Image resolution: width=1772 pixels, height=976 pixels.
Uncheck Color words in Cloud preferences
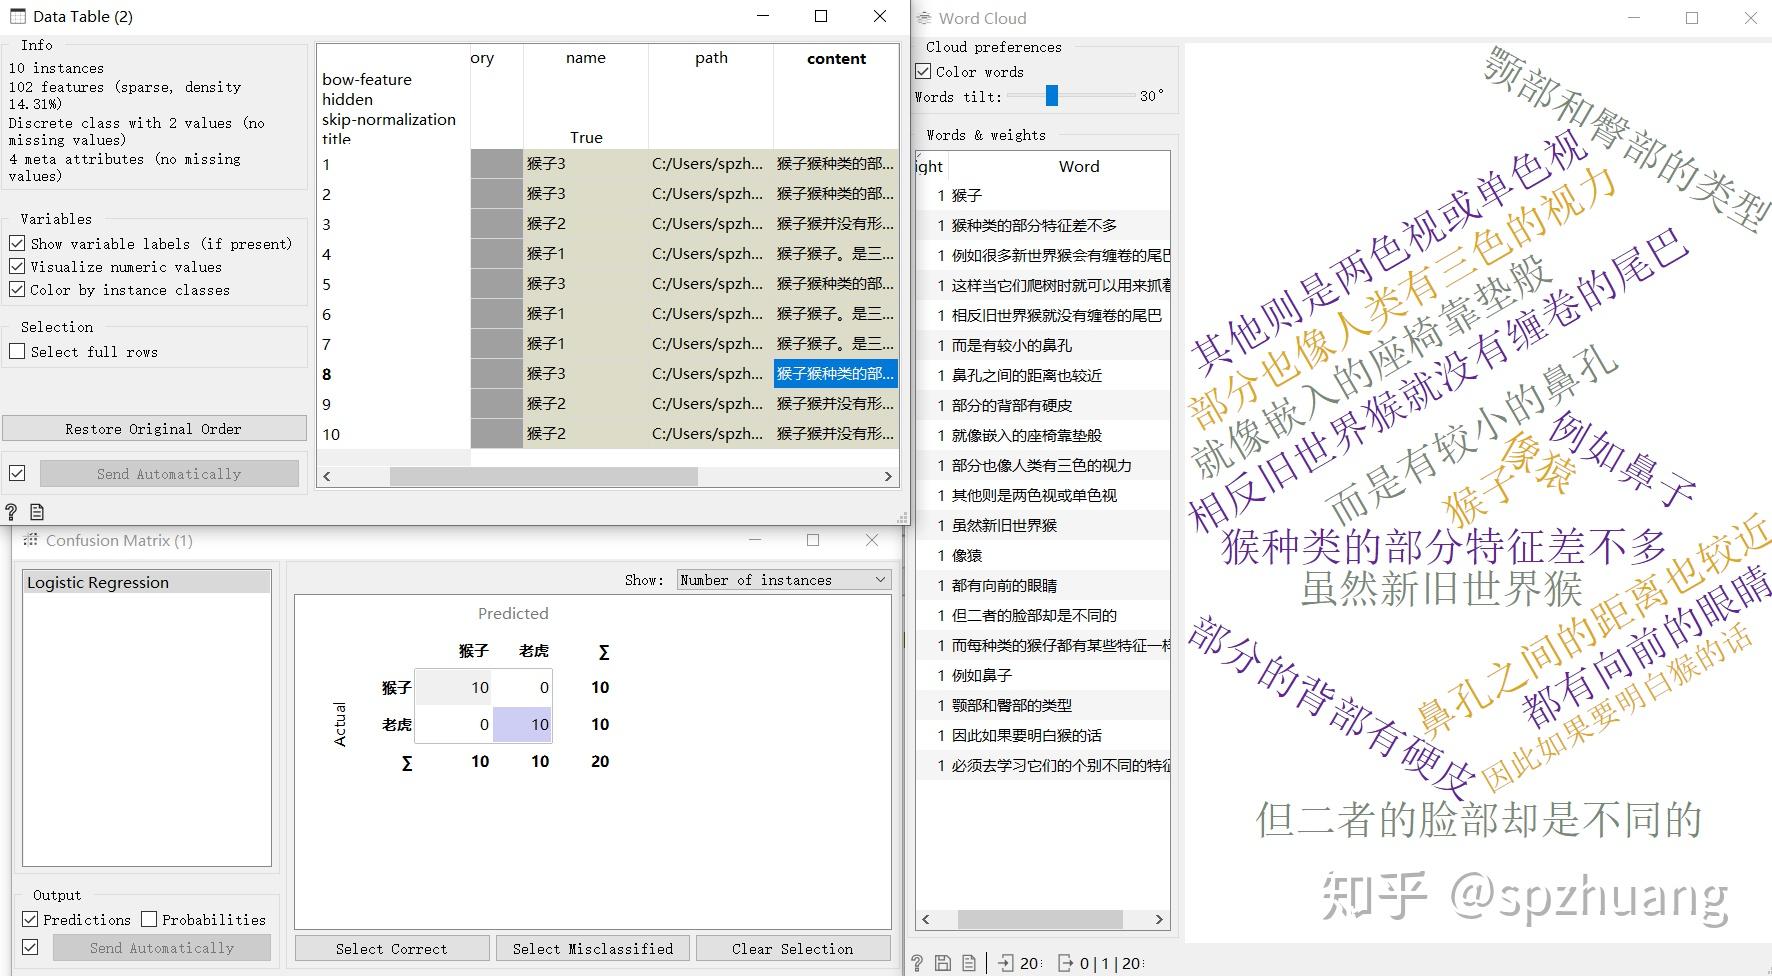coord(923,71)
